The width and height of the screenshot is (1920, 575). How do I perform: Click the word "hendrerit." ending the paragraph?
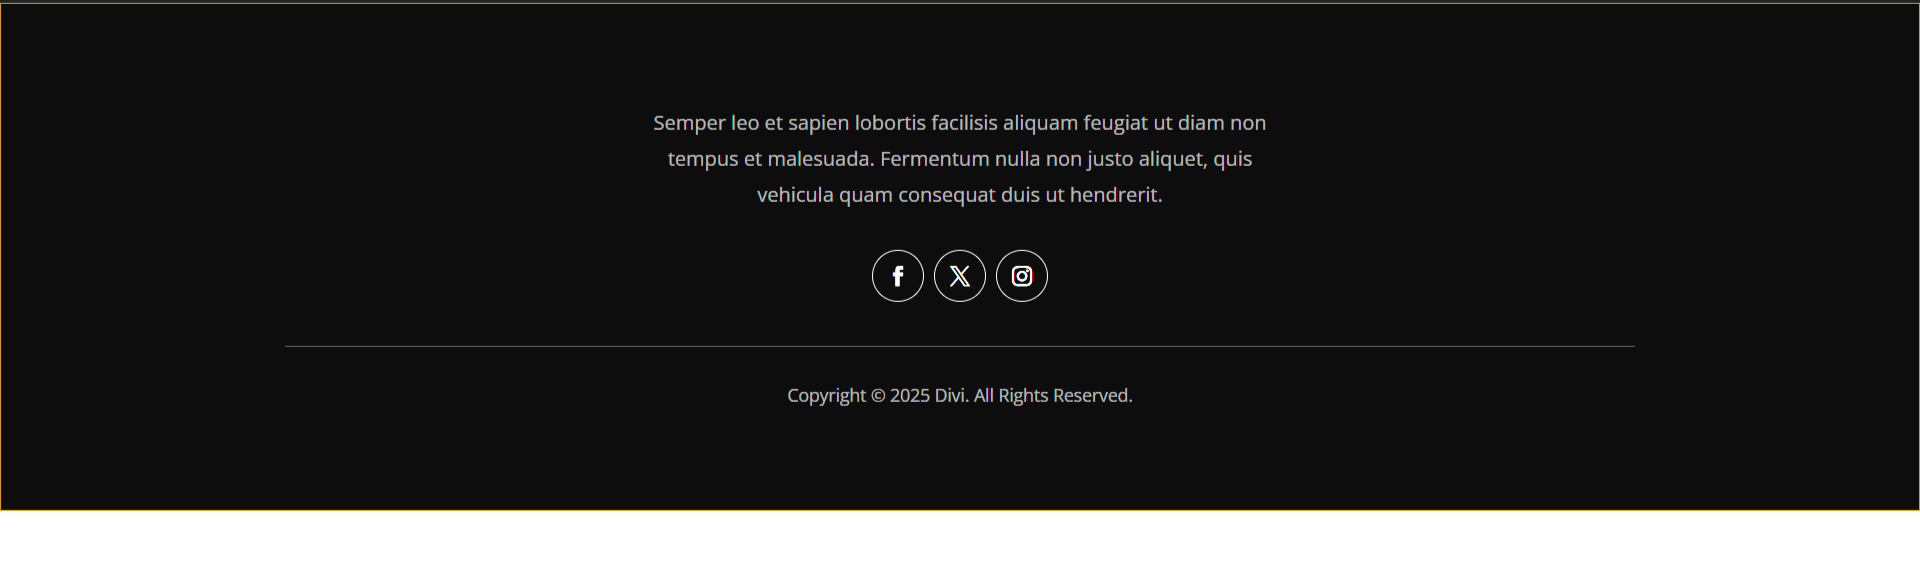[x=1116, y=195]
